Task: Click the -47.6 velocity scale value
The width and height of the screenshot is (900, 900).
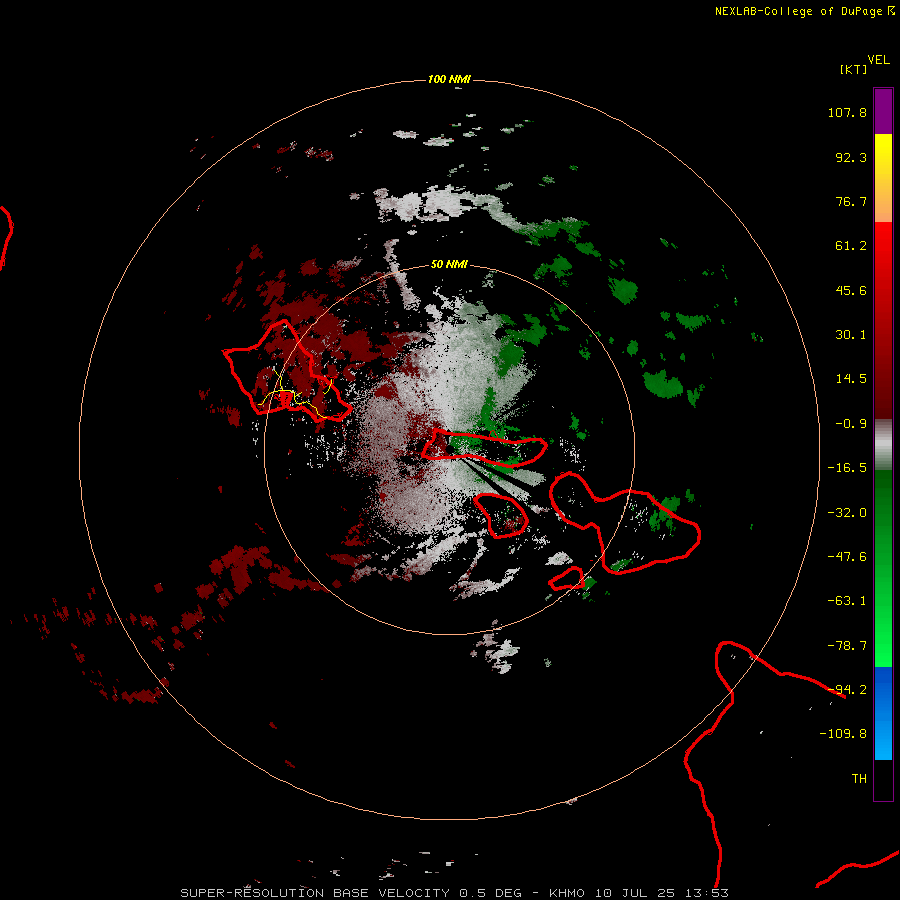Action: click(x=847, y=557)
